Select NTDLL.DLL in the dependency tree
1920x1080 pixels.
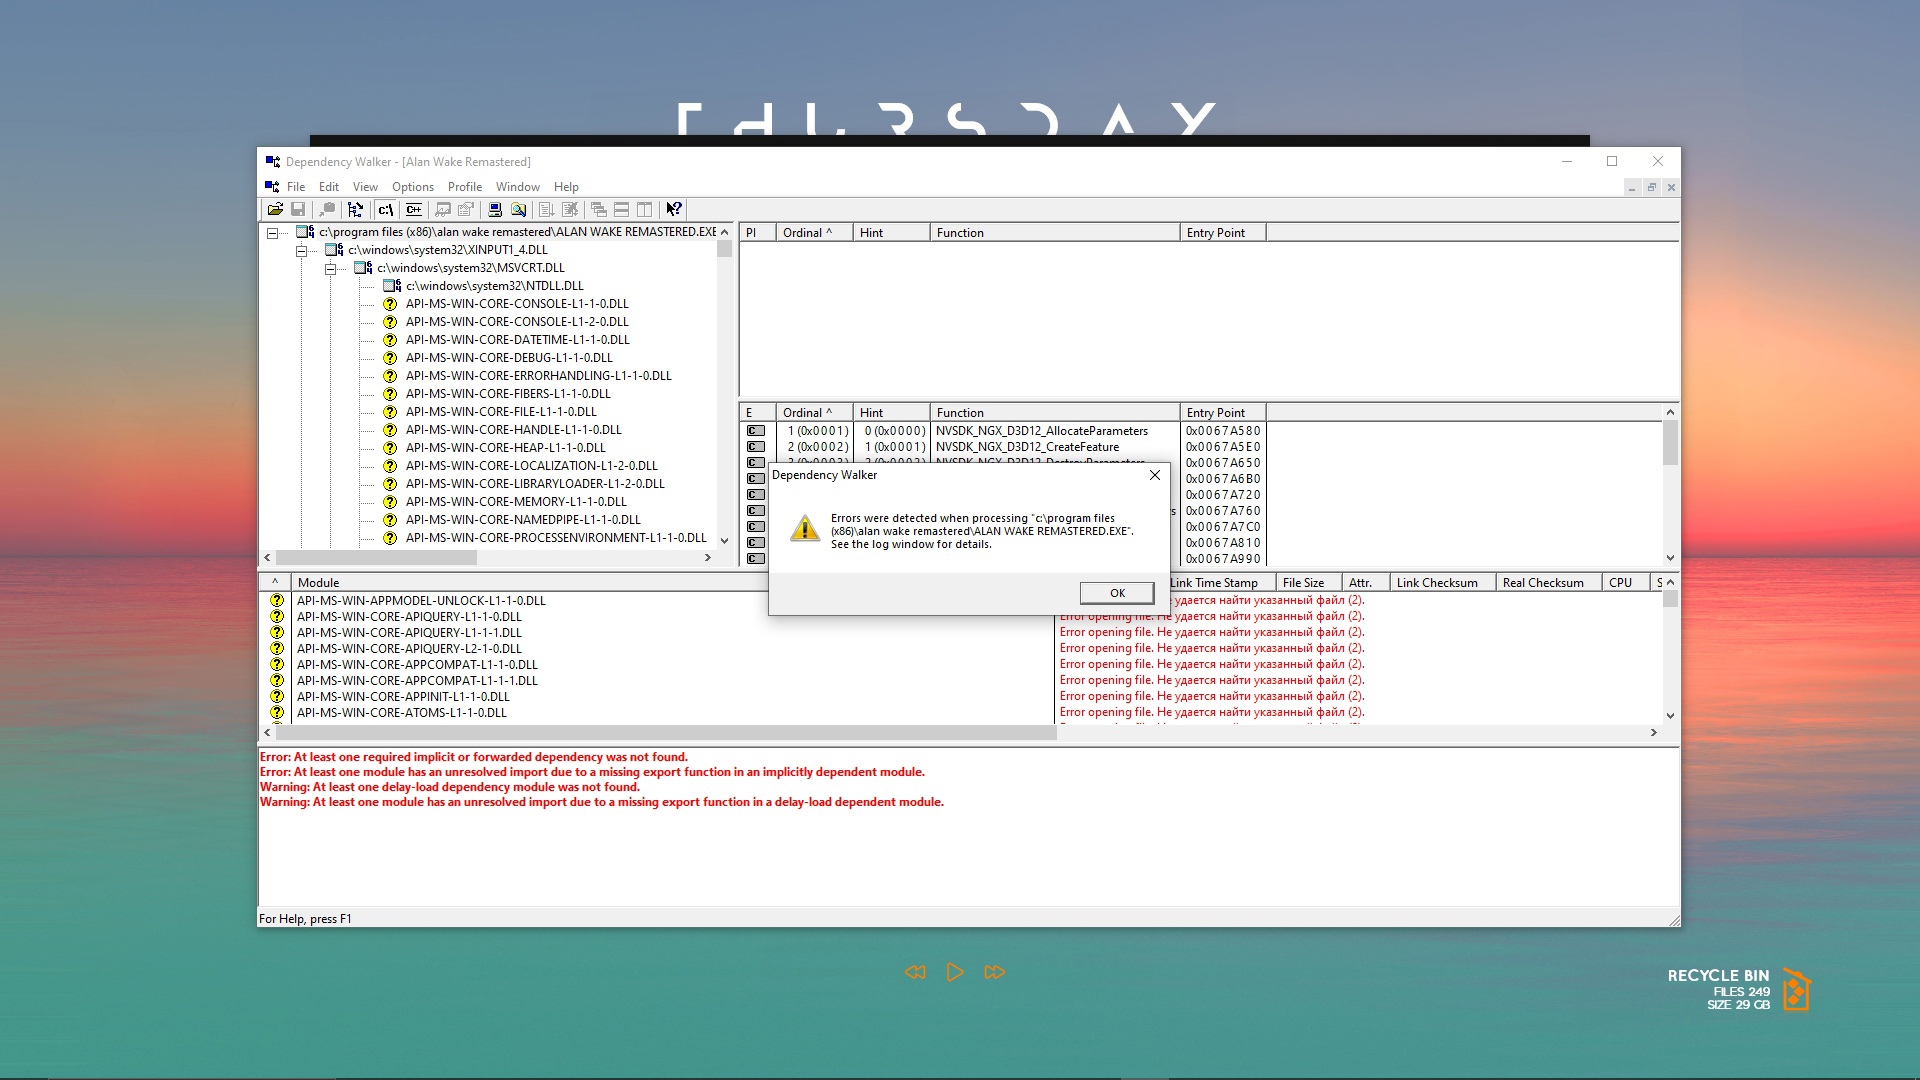click(494, 286)
